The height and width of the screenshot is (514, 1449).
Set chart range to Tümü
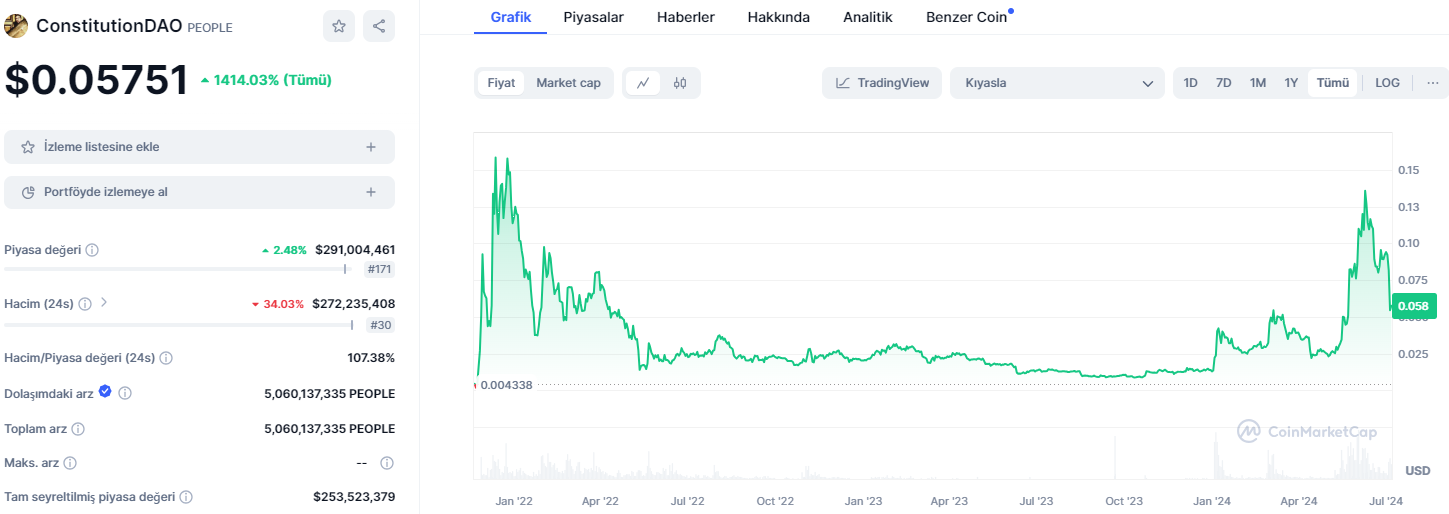coord(1332,83)
